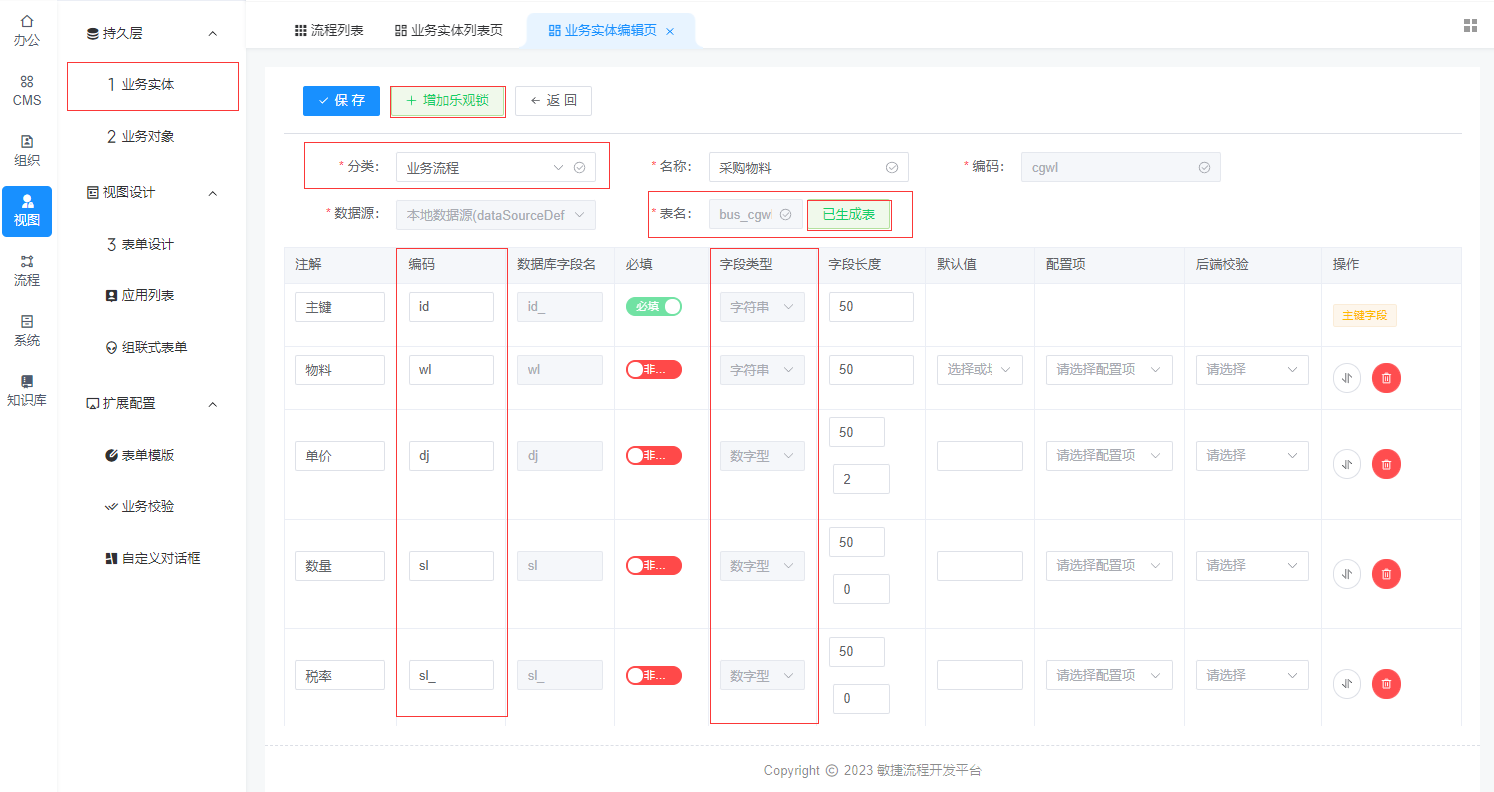Open the 后端校验 dropdown in 物料 row
The image size is (1494, 792).
click(1252, 370)
